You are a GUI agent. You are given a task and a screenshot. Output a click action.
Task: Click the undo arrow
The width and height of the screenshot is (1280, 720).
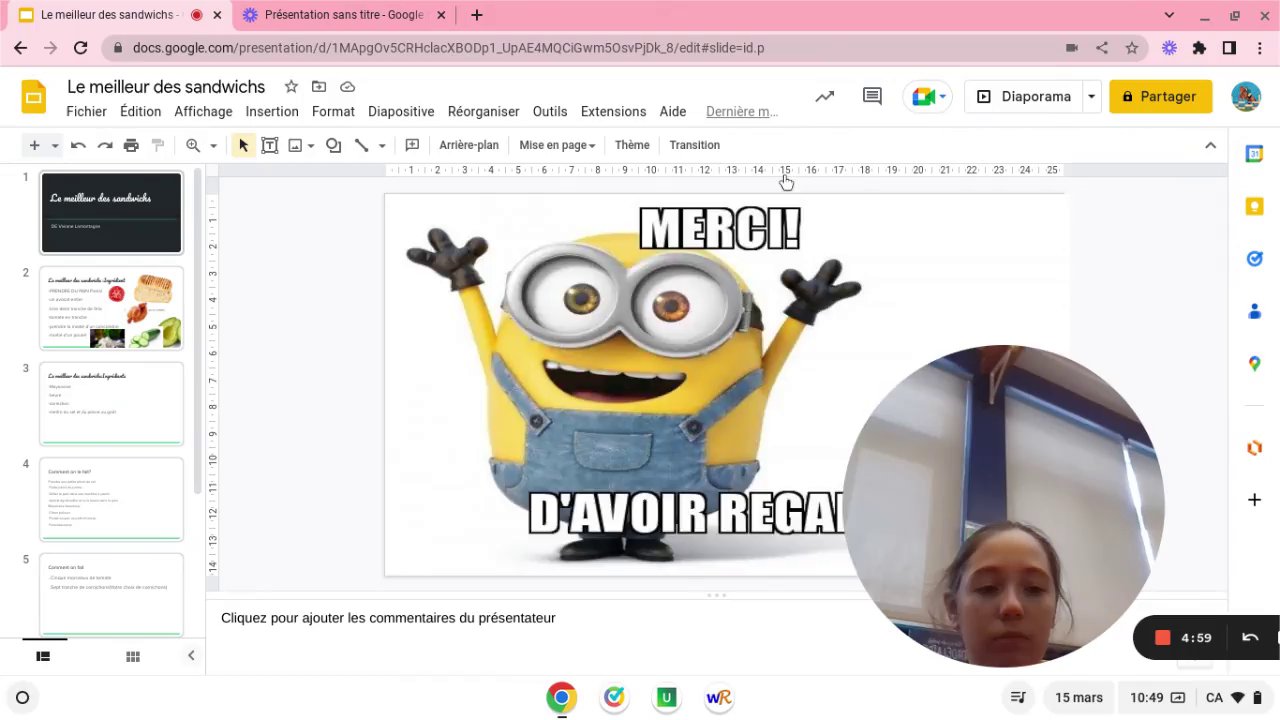[78, 145]
